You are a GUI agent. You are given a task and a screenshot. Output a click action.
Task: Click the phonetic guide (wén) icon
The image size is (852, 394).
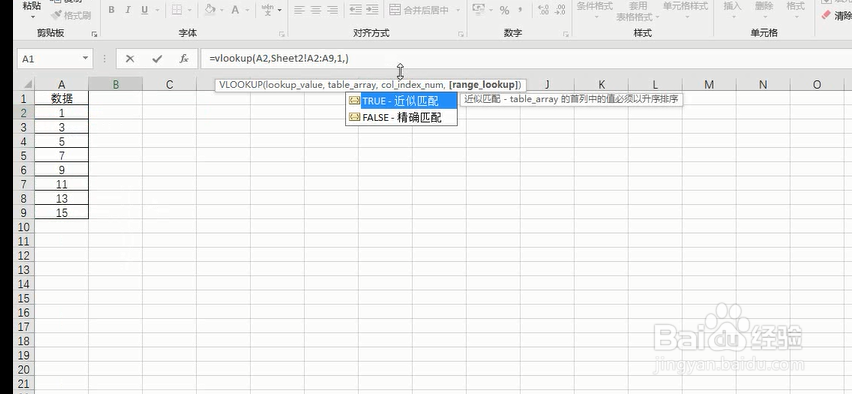[268, 10]
